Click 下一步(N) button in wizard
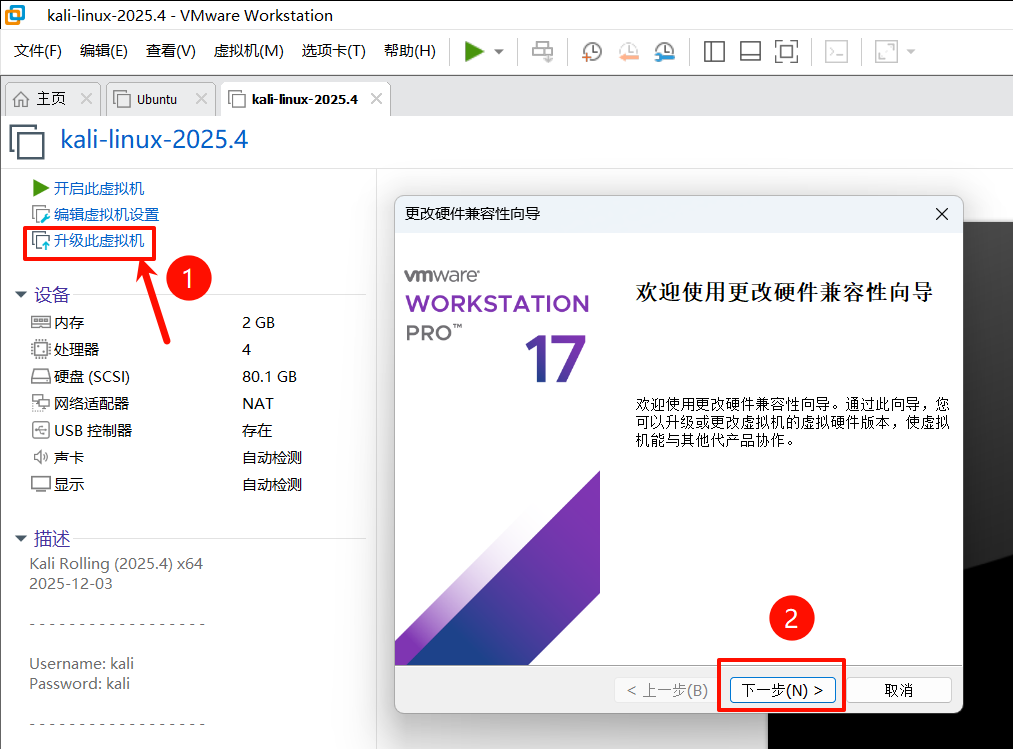This screenshot has height=749, width=1013. (x=782, y=690)
